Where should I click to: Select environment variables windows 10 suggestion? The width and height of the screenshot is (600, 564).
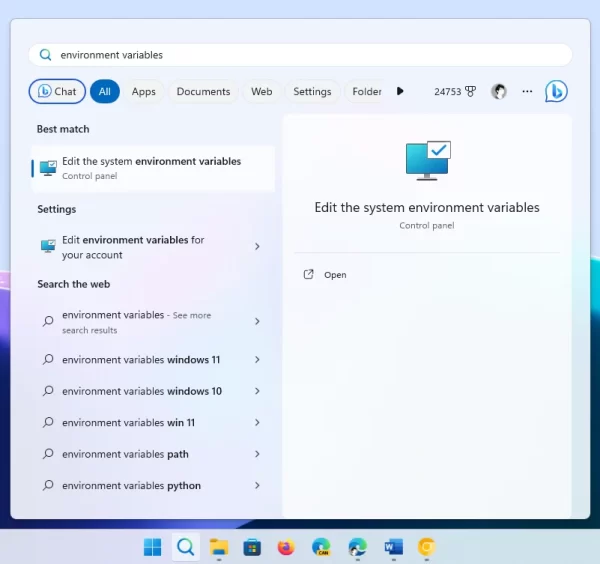pos(153,391)
